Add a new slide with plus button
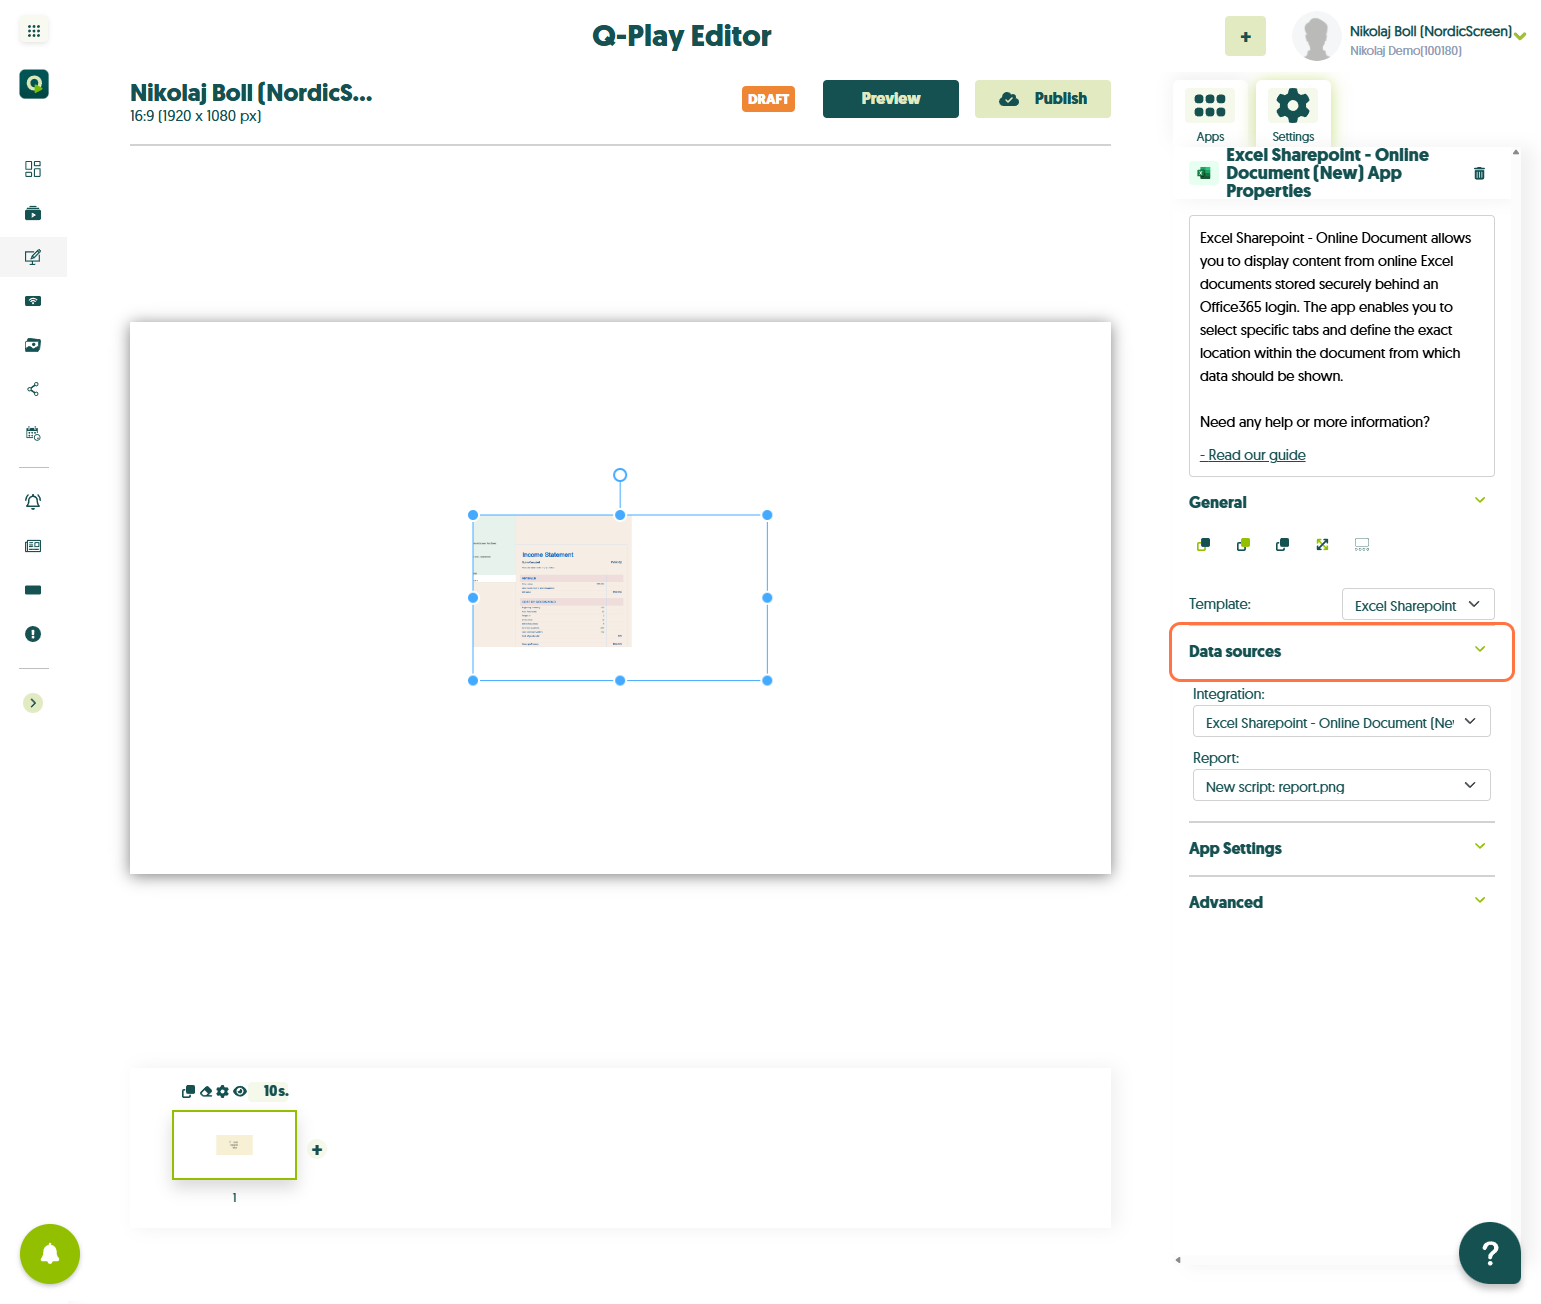The width and height of the screenshot is (1541, 1304). (317, 1150)
